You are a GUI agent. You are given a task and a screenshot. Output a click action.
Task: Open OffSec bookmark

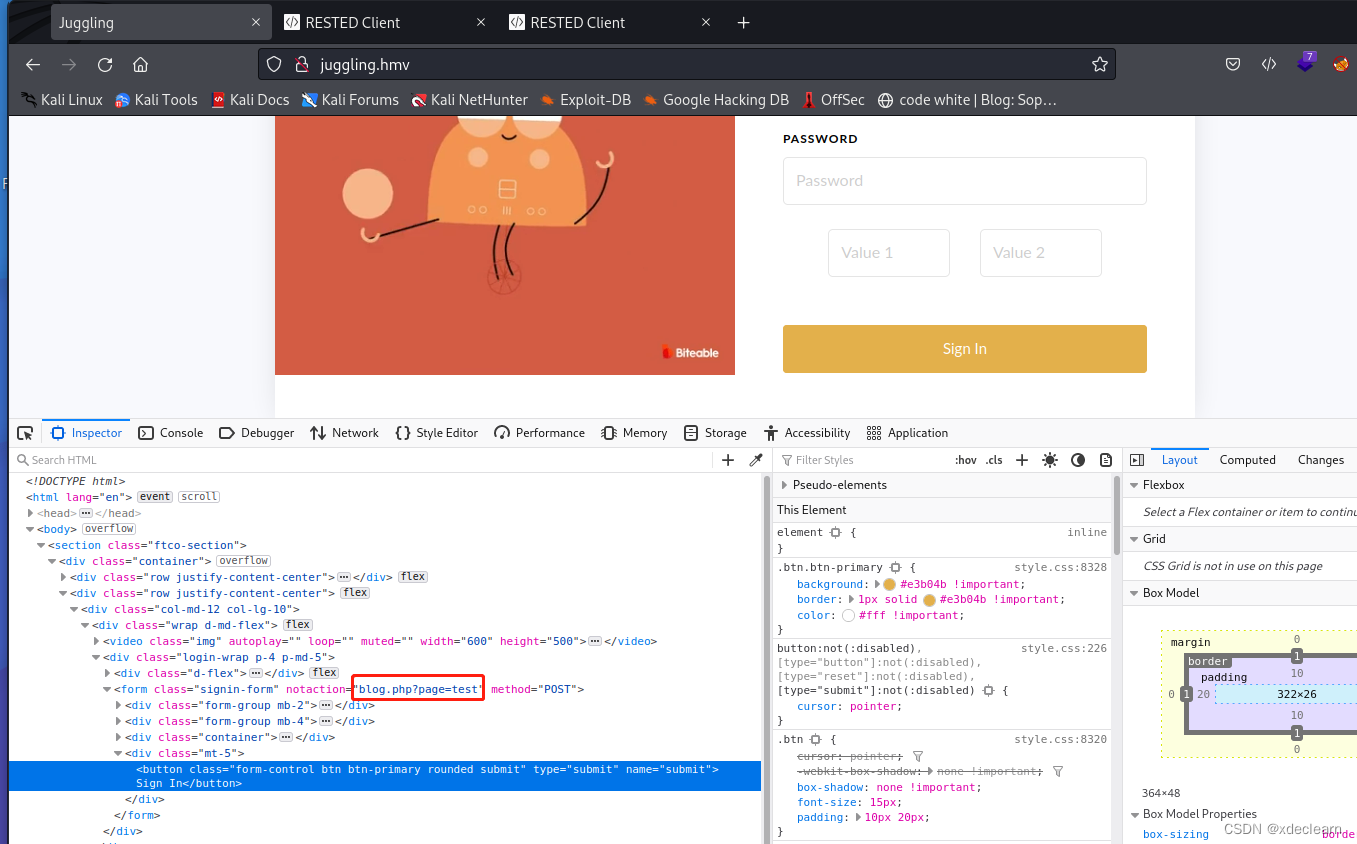click(834, 100)
